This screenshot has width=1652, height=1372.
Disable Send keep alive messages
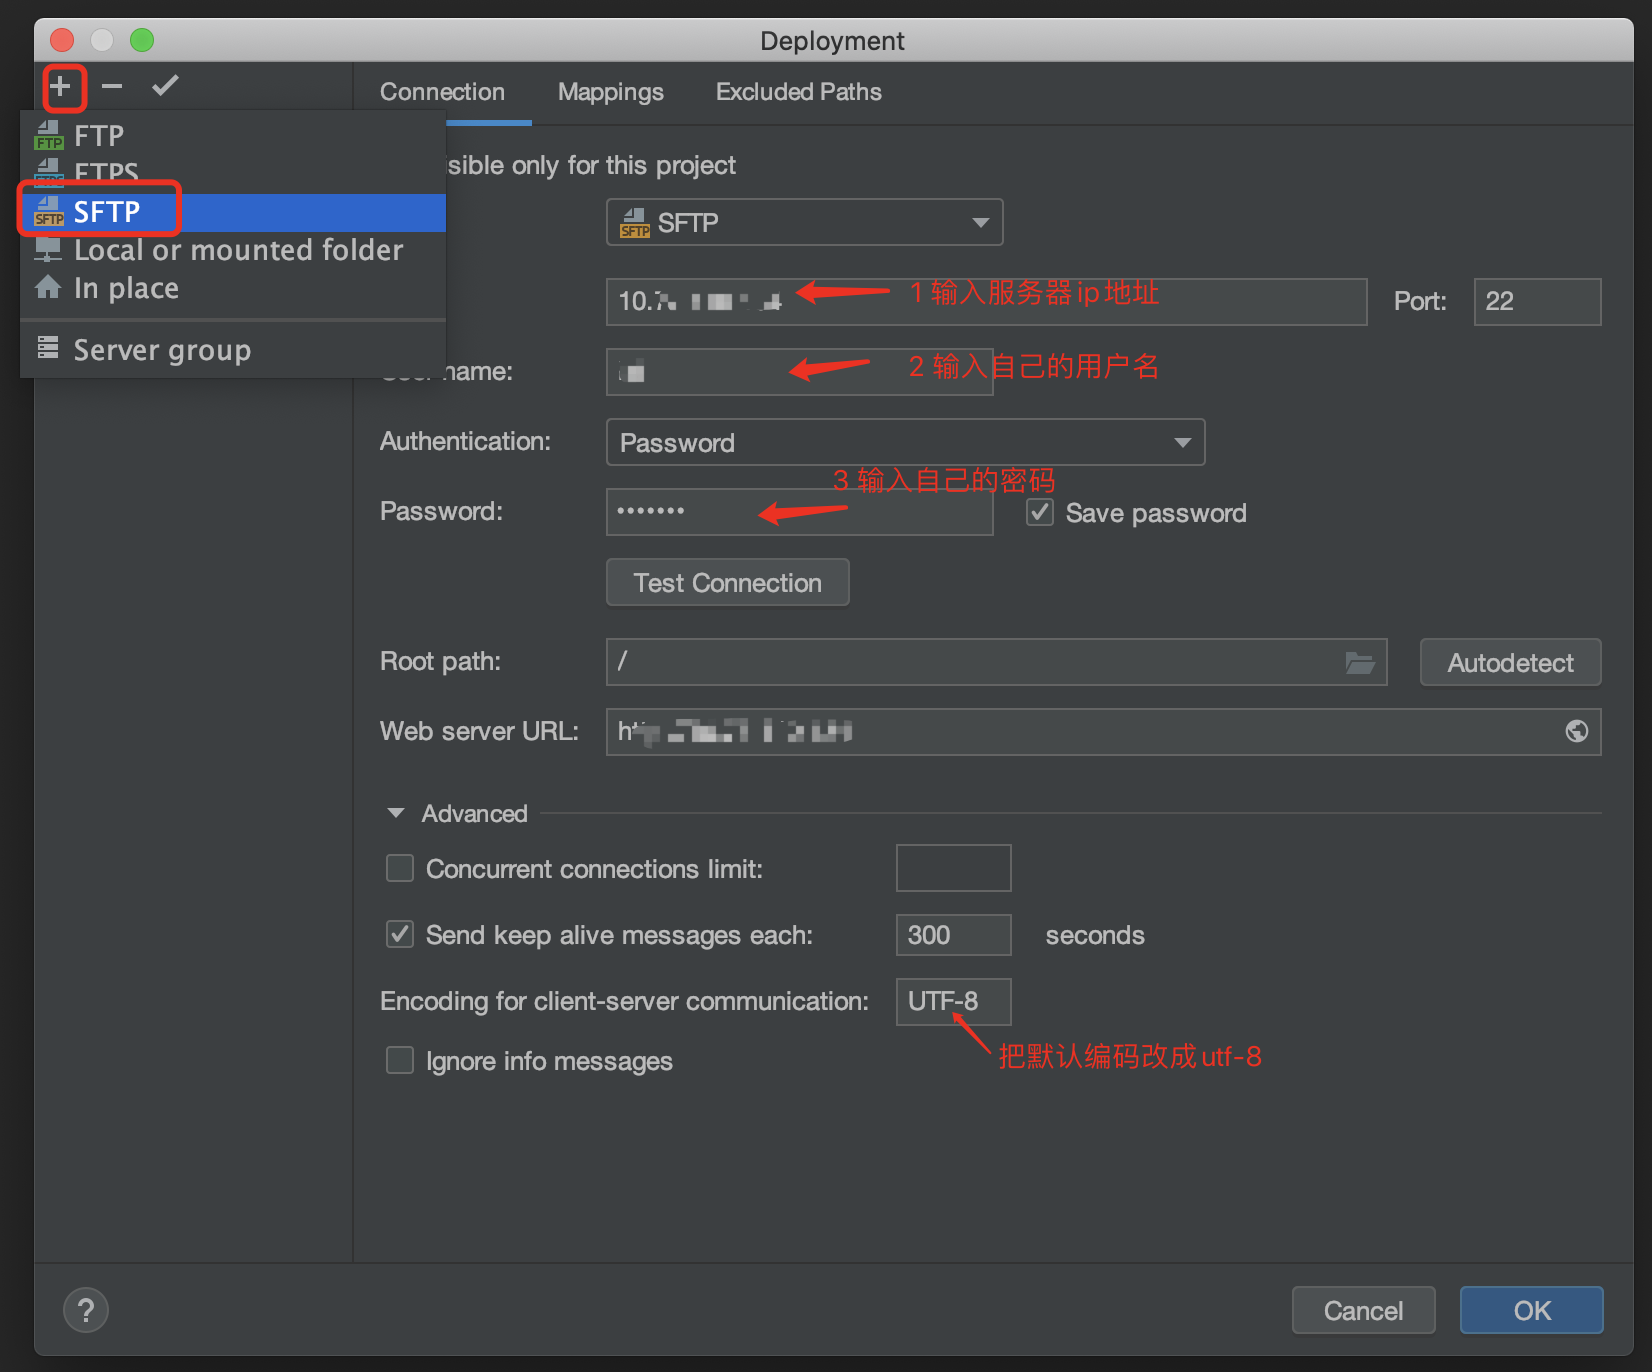(x=399, y=934)
